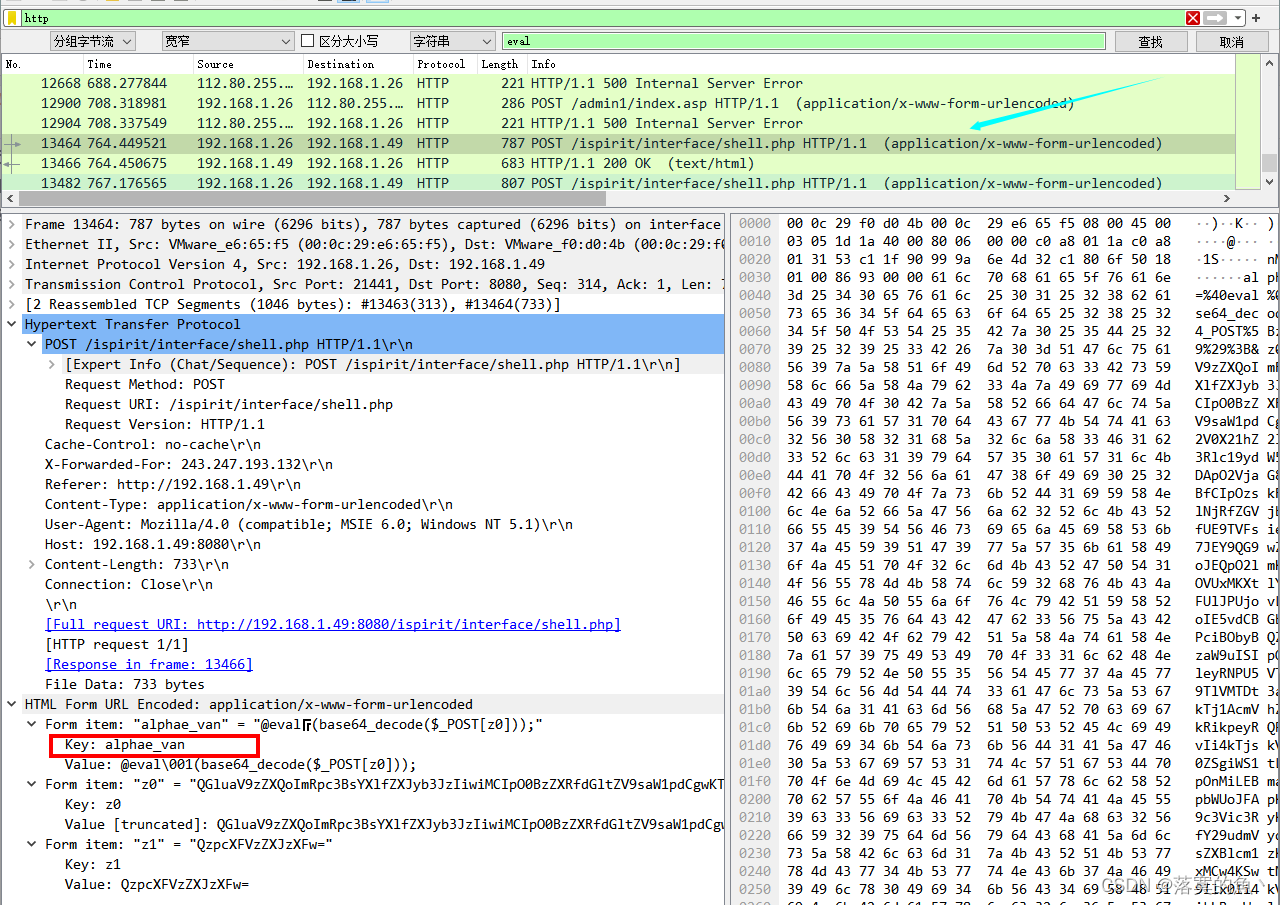Select the Host: 192.168.1.49:8080 line
1280x905 pixels.
153,544
